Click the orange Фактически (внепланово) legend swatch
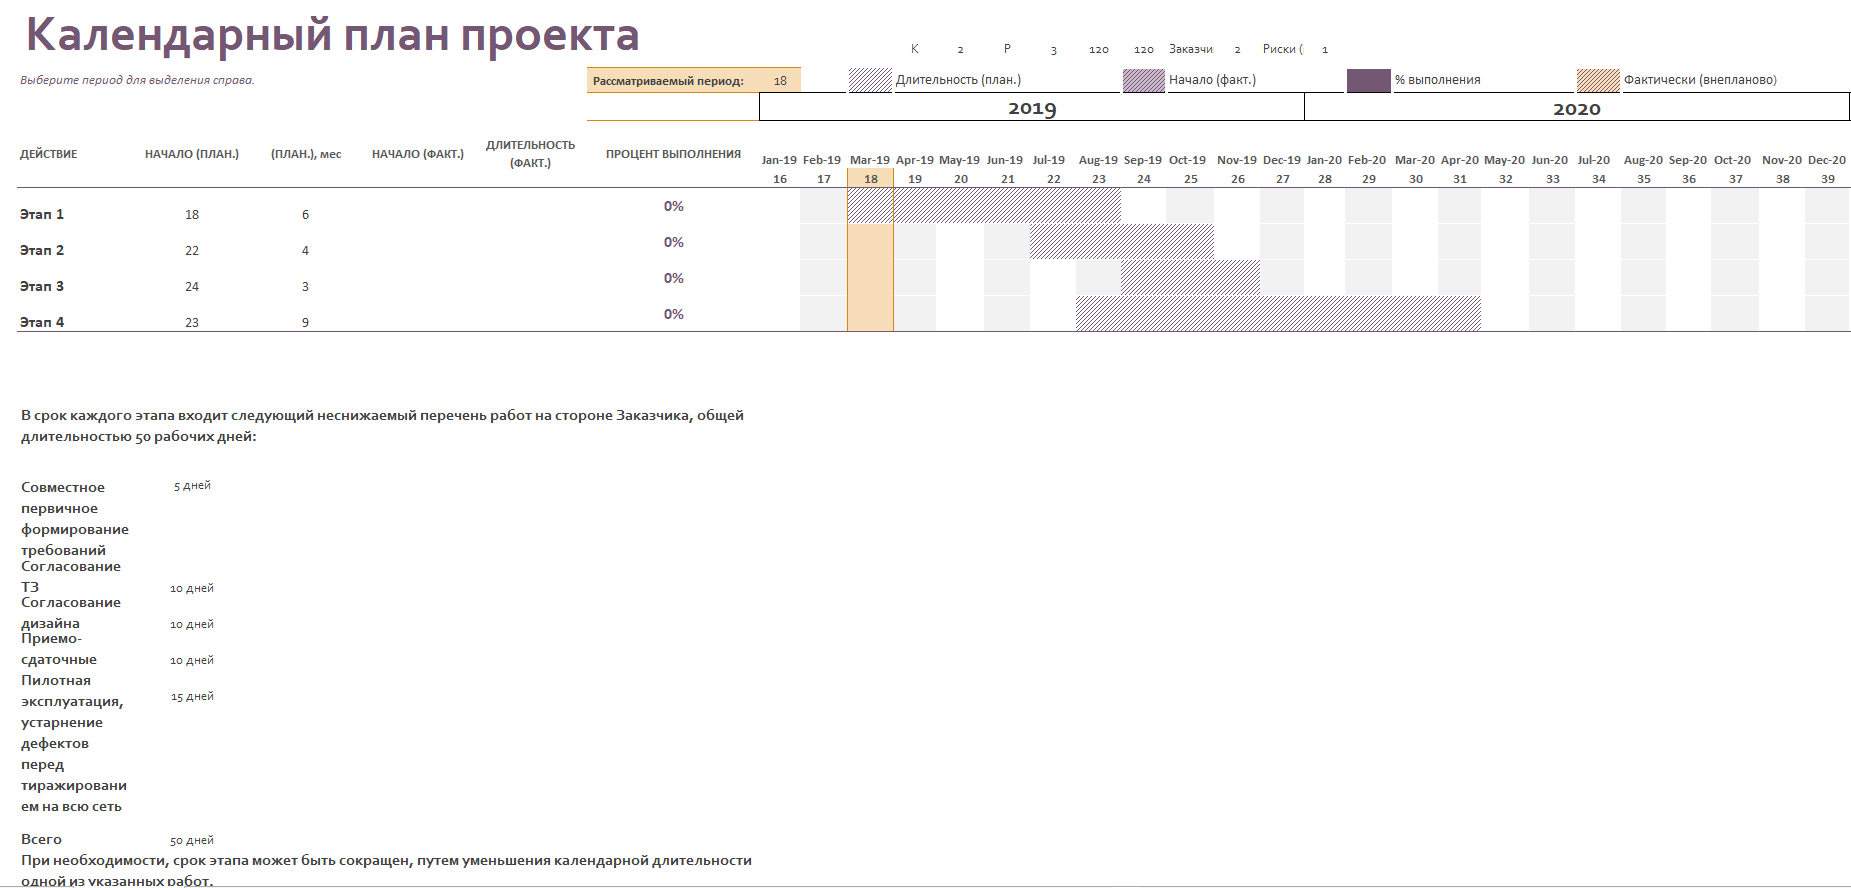The height and width of the screenshot is (888, 1851). pos(1597,81)
